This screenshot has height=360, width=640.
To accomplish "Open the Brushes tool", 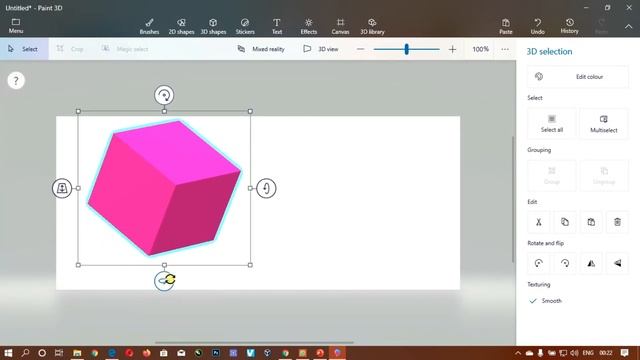I will [149, 26].
